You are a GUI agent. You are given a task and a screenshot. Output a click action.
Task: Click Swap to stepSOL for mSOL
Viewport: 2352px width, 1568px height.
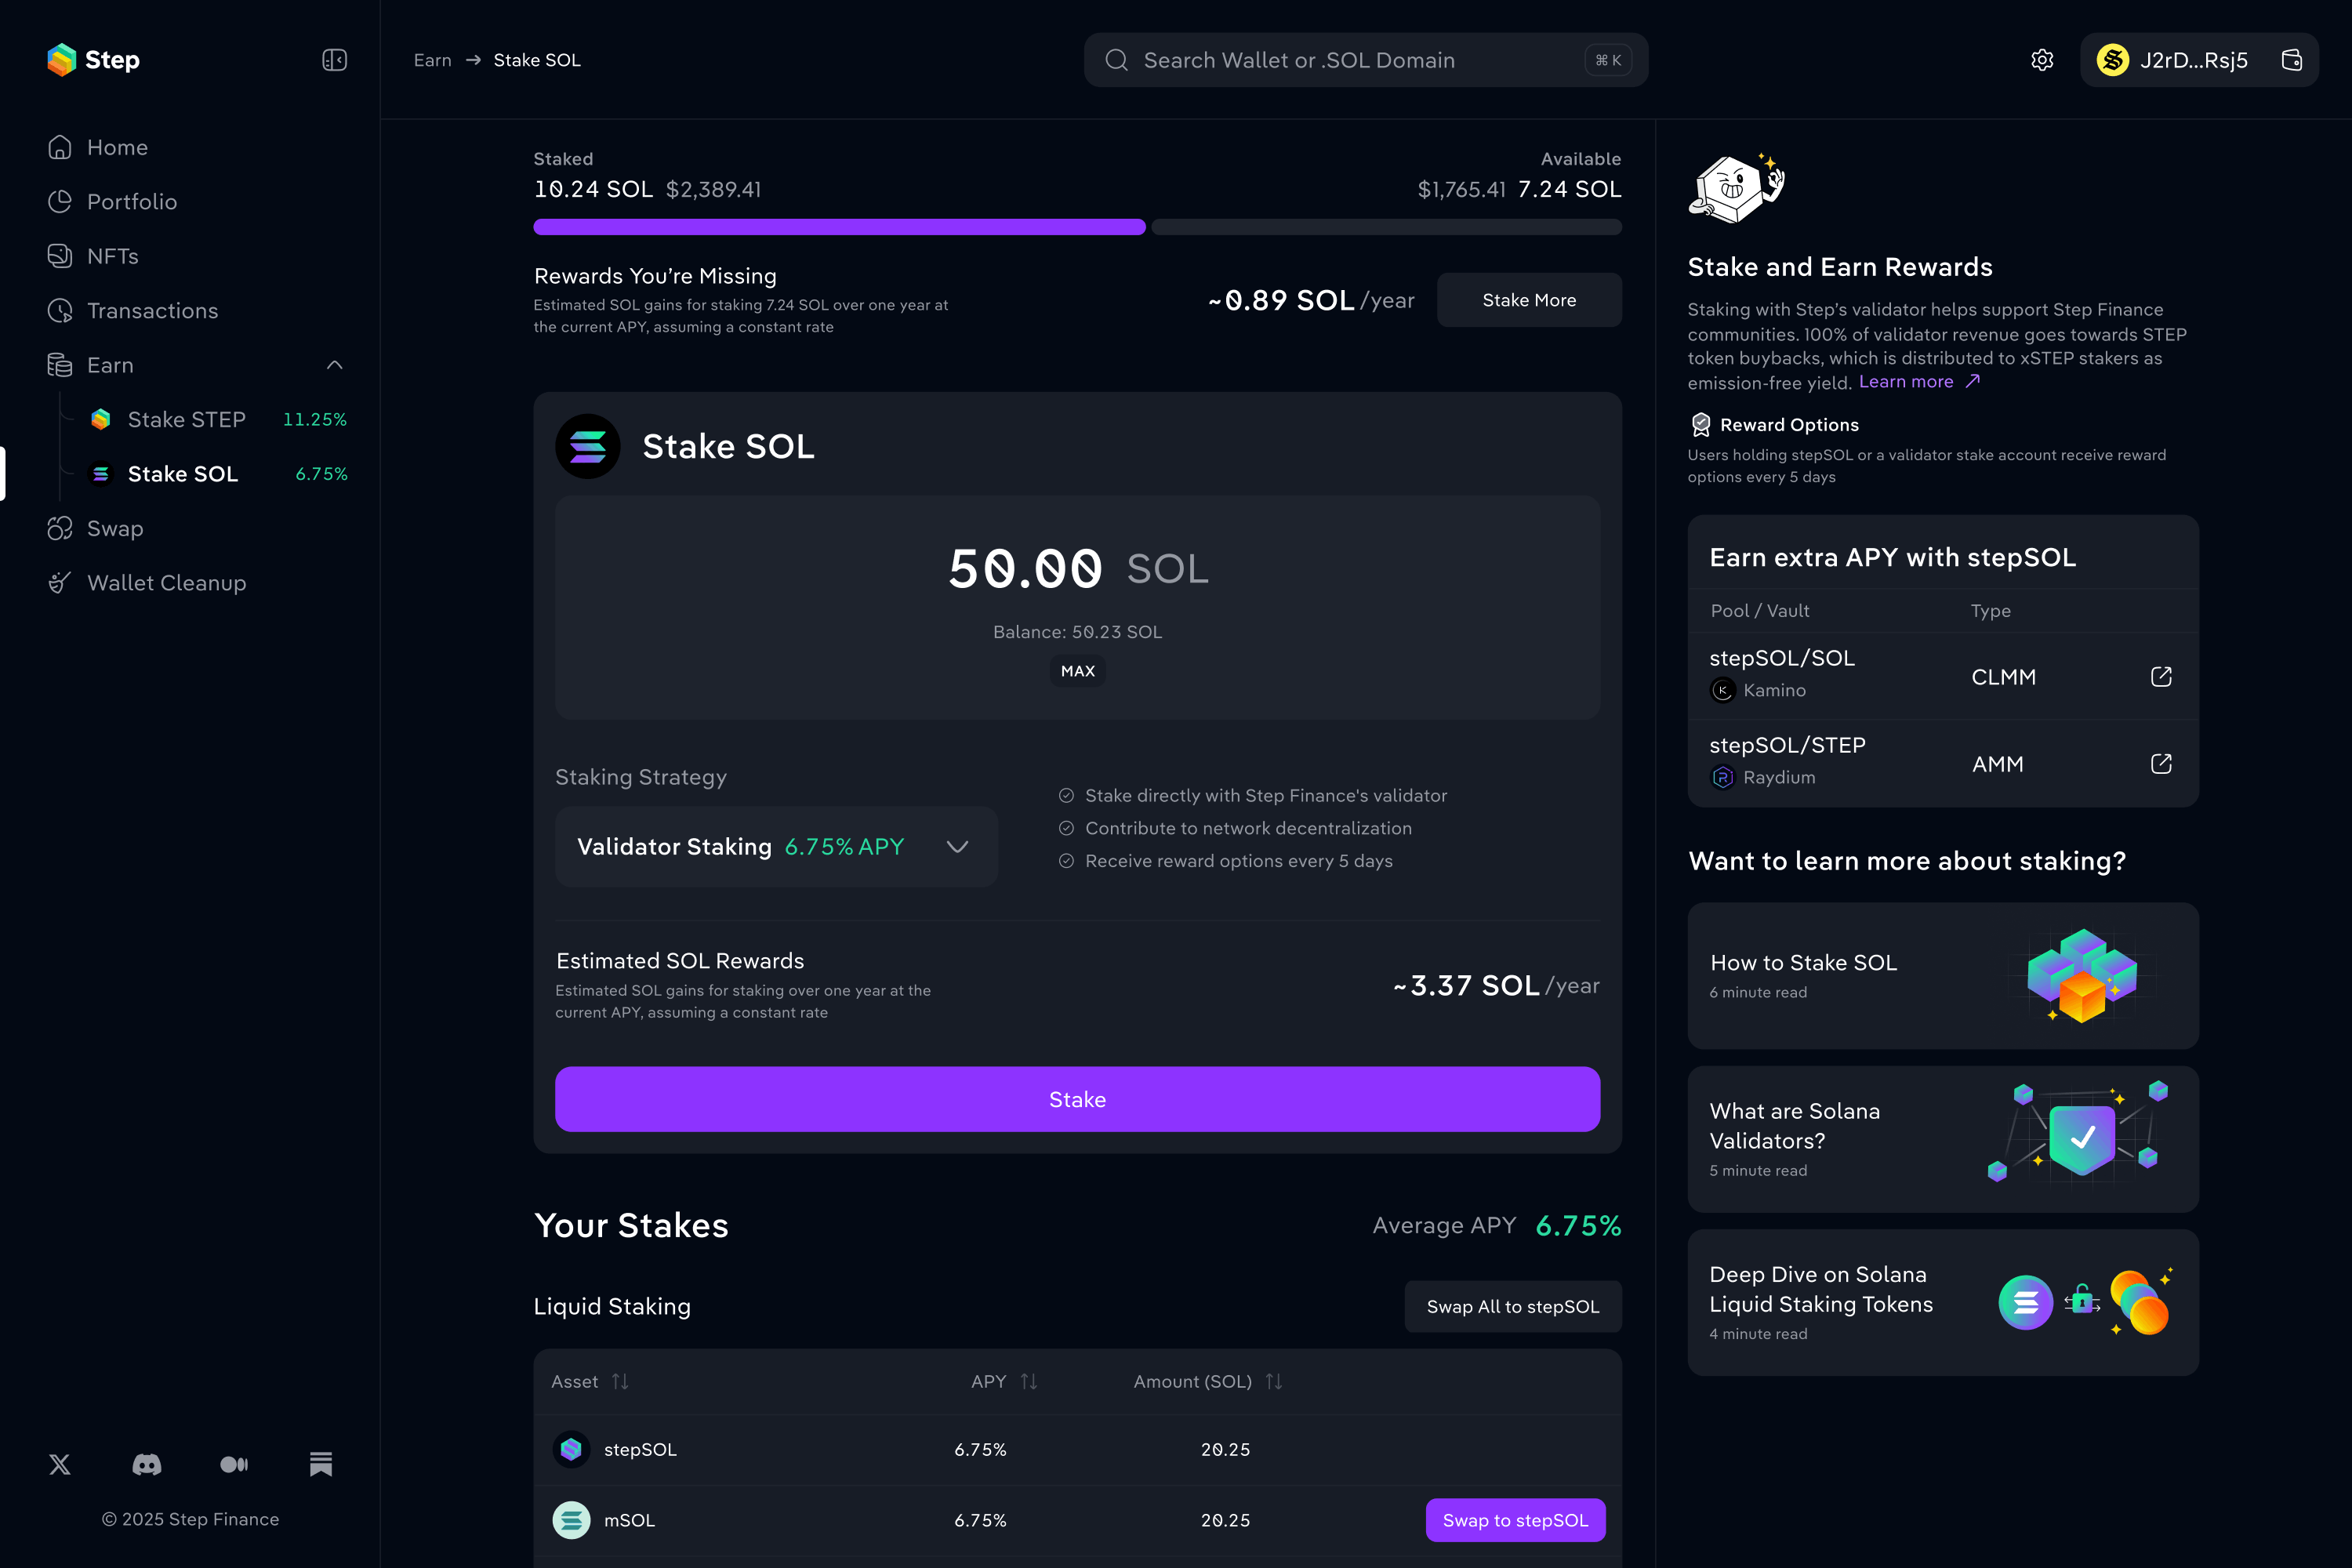point(1515,1519)
